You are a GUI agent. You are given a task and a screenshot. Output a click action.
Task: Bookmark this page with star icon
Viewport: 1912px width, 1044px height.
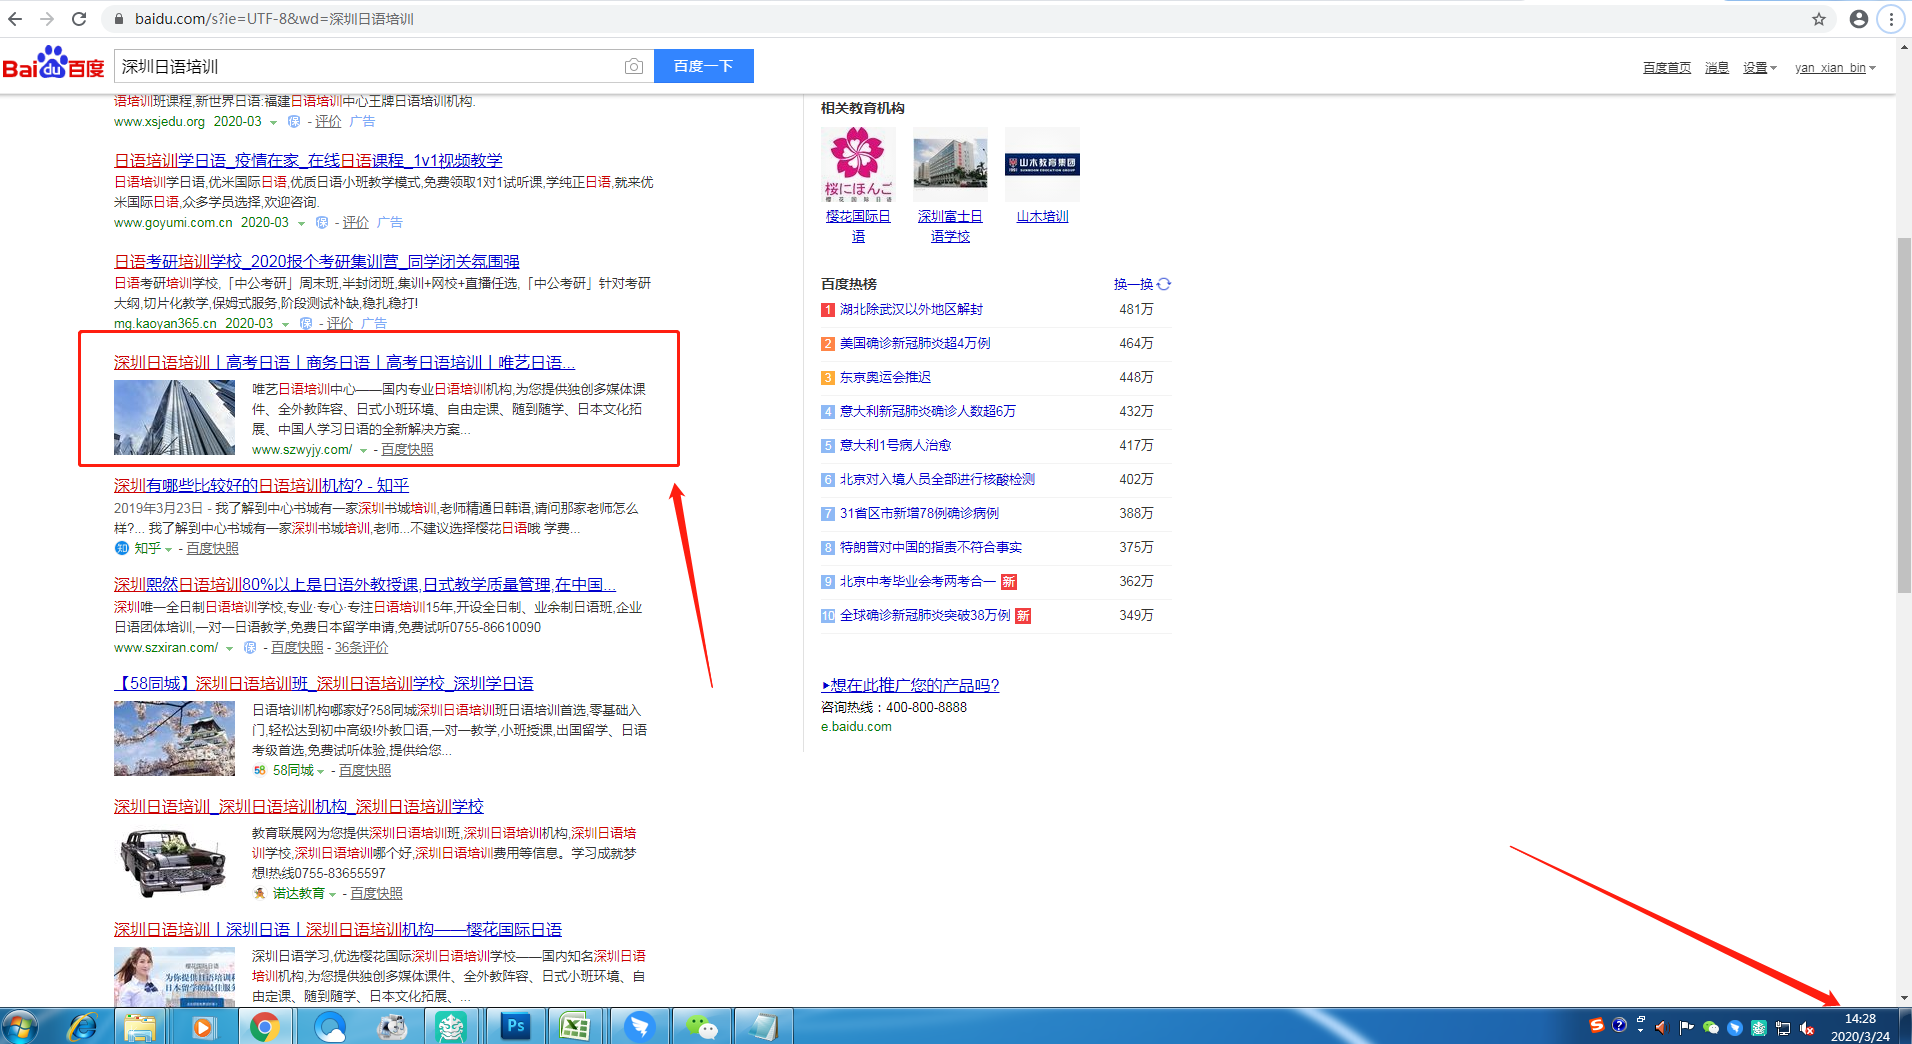pyautogui.click(x=1819, y=19)
